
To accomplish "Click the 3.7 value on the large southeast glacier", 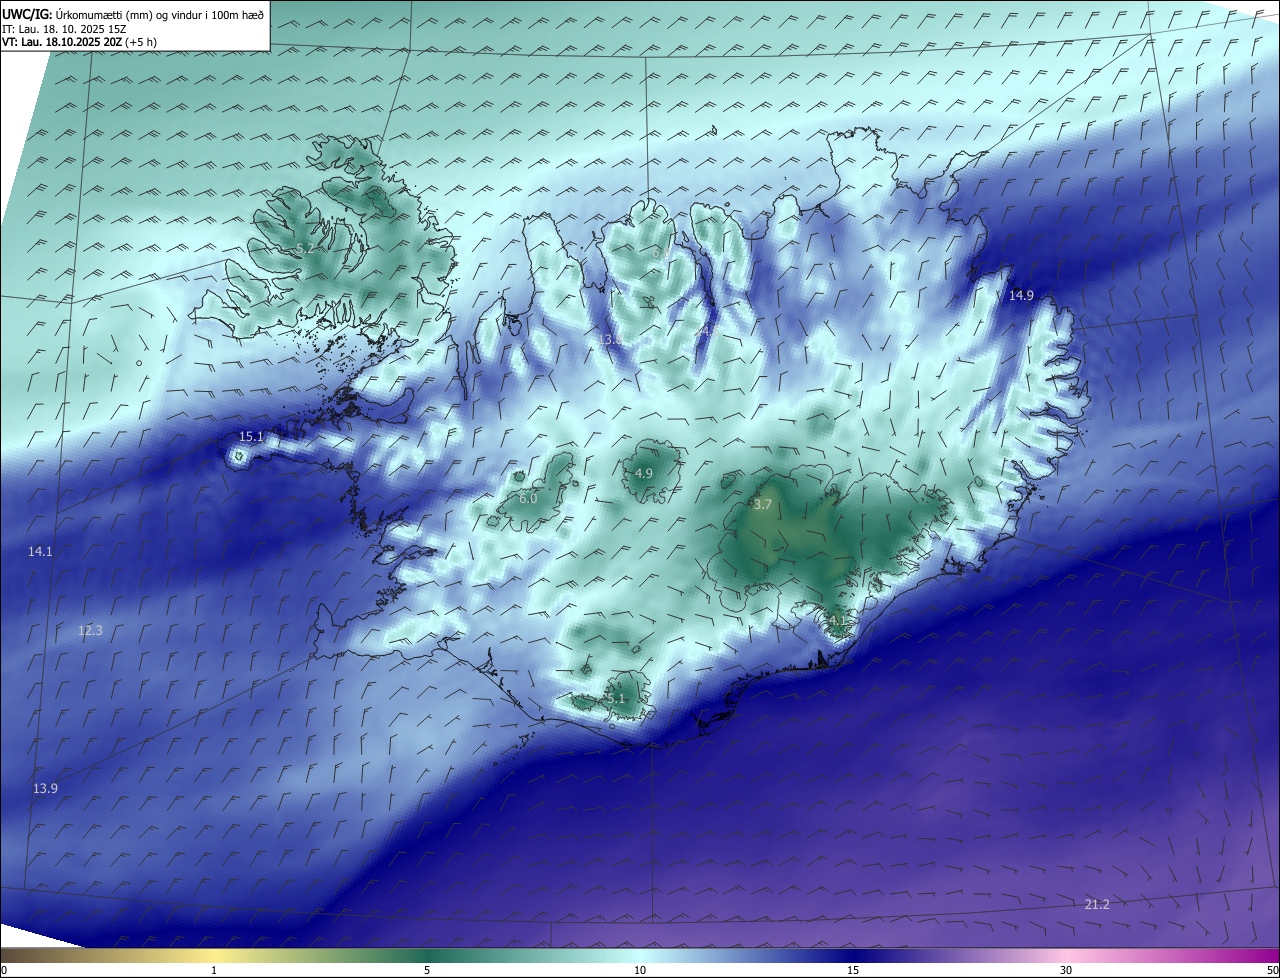I will pyautogui.click(x=762, y=505).
